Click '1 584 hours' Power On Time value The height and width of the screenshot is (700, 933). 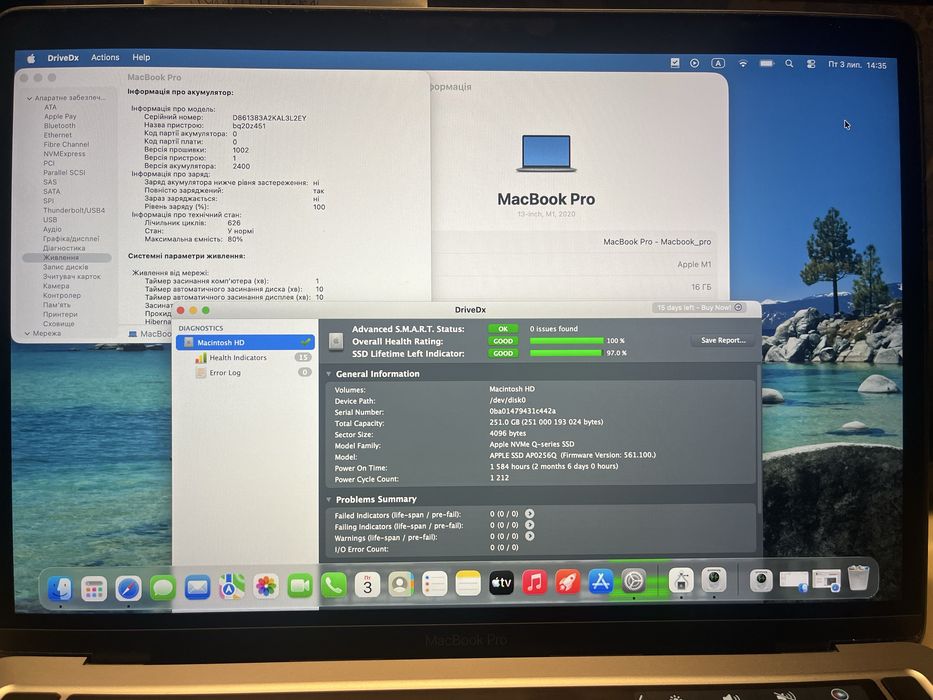tap(553, 466)
